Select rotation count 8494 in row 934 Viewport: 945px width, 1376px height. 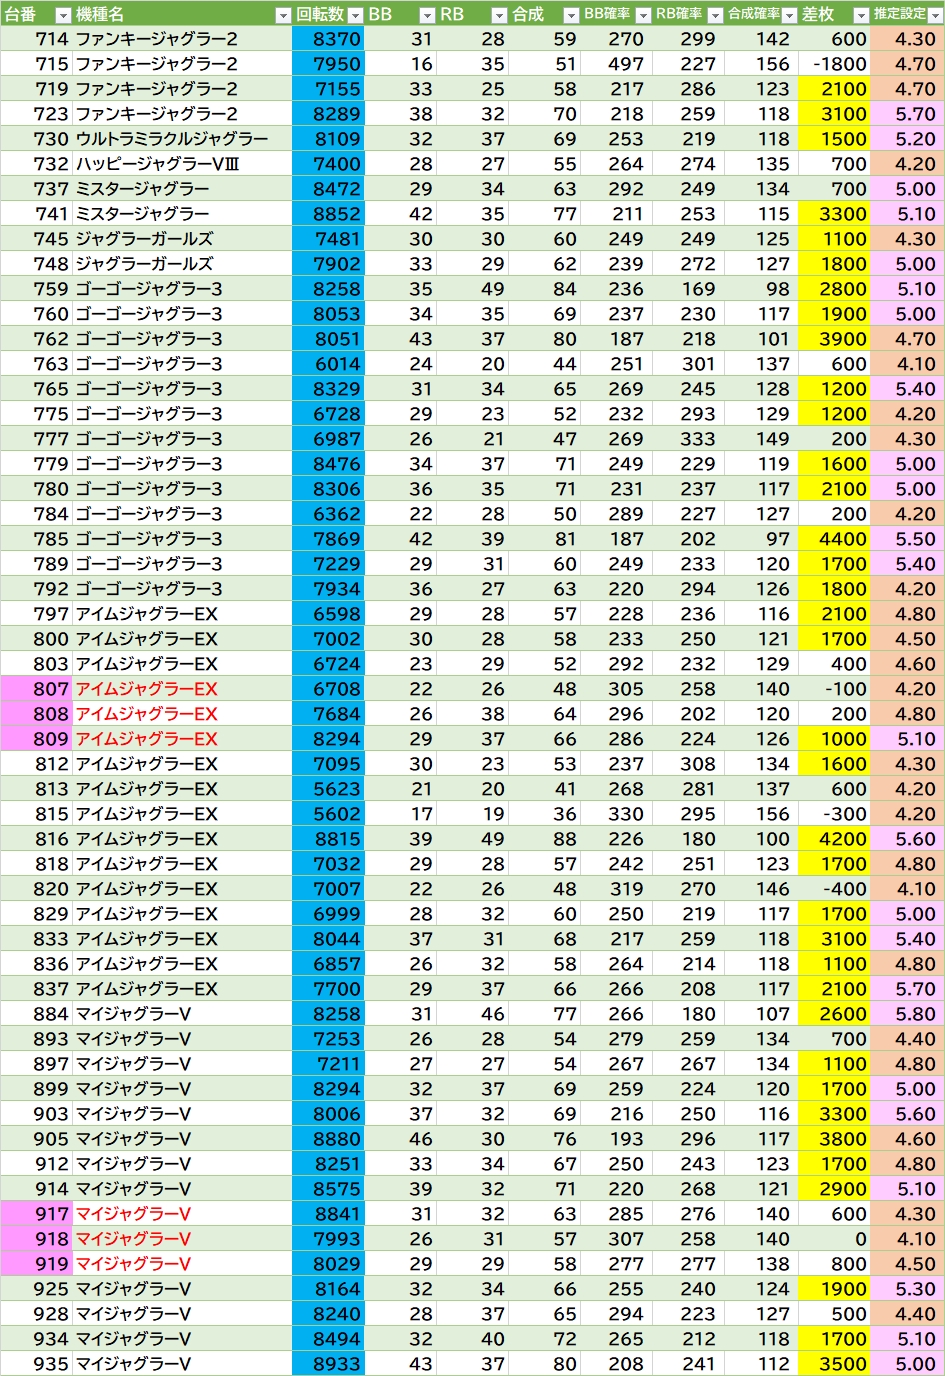pyautogui.click(x=328, y=1339)
